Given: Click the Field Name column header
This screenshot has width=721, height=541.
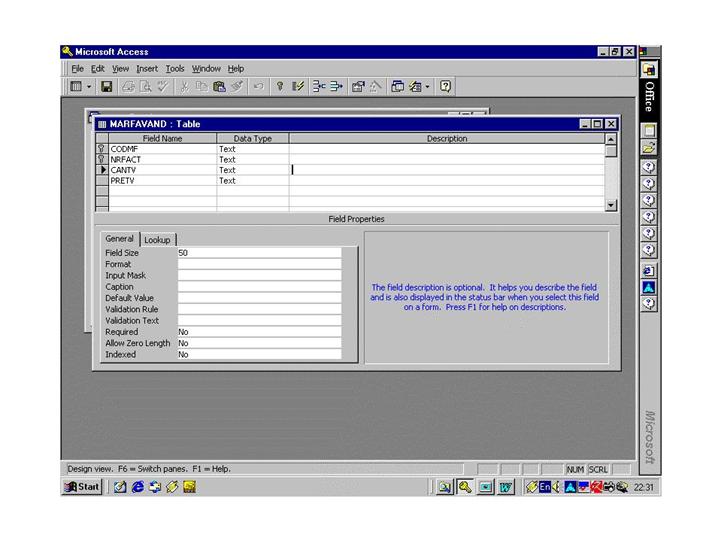Looking at the screenshot, I should point(162,138).
